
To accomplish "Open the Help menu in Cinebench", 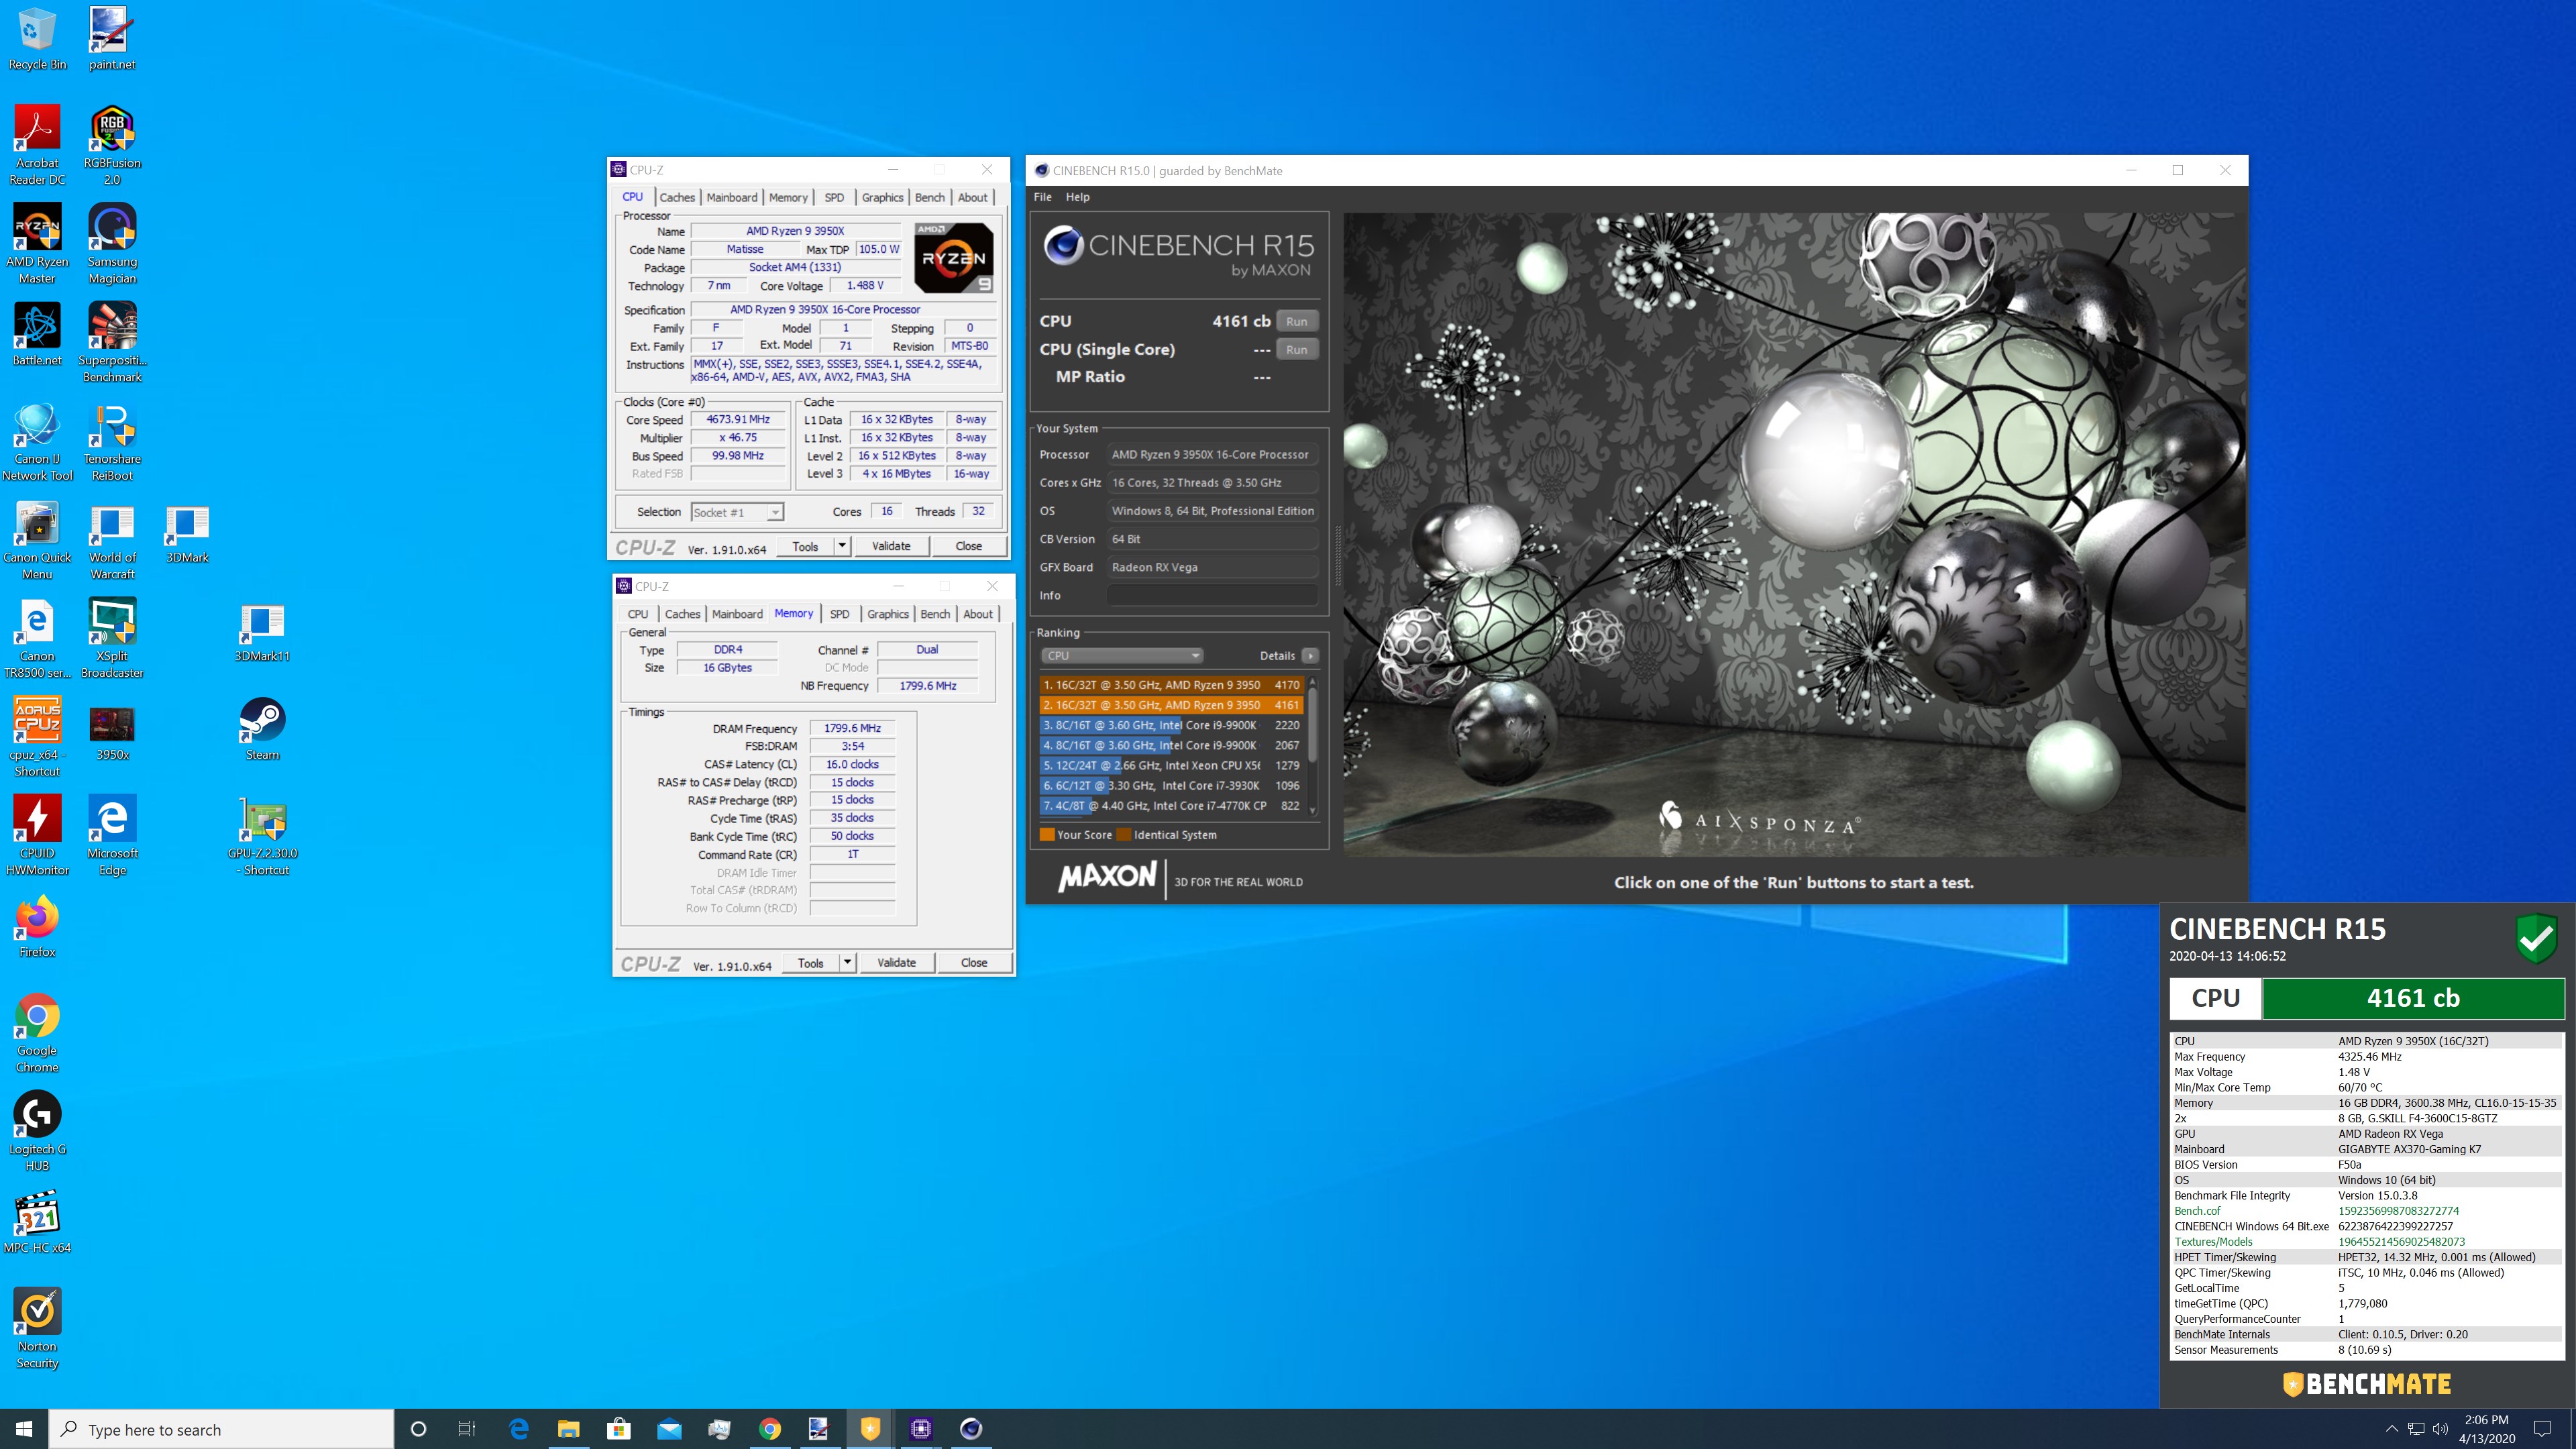I will coord(1077,197).
